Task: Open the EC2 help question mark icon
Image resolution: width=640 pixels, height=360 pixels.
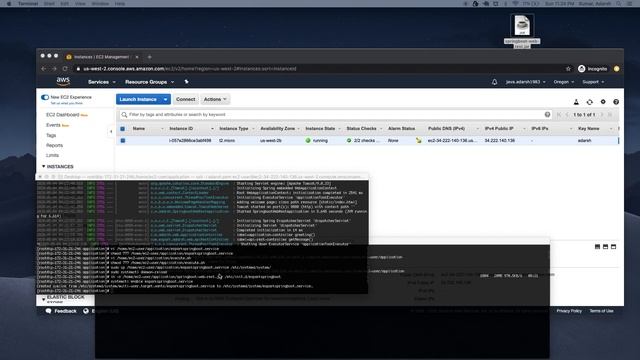Action: click(x=616, y=102)
